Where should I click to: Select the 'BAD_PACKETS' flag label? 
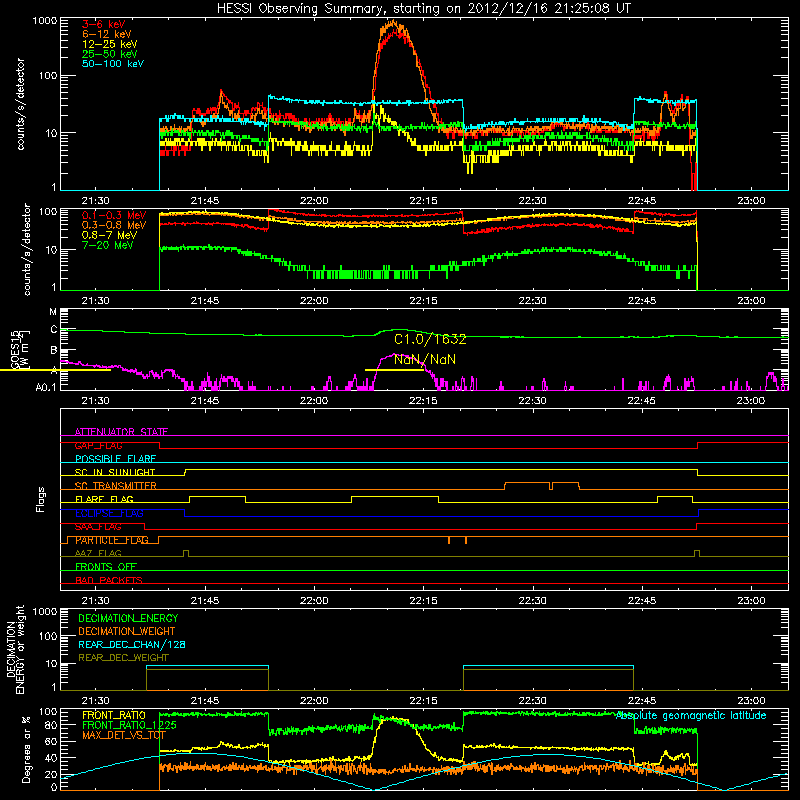point(109,580)
